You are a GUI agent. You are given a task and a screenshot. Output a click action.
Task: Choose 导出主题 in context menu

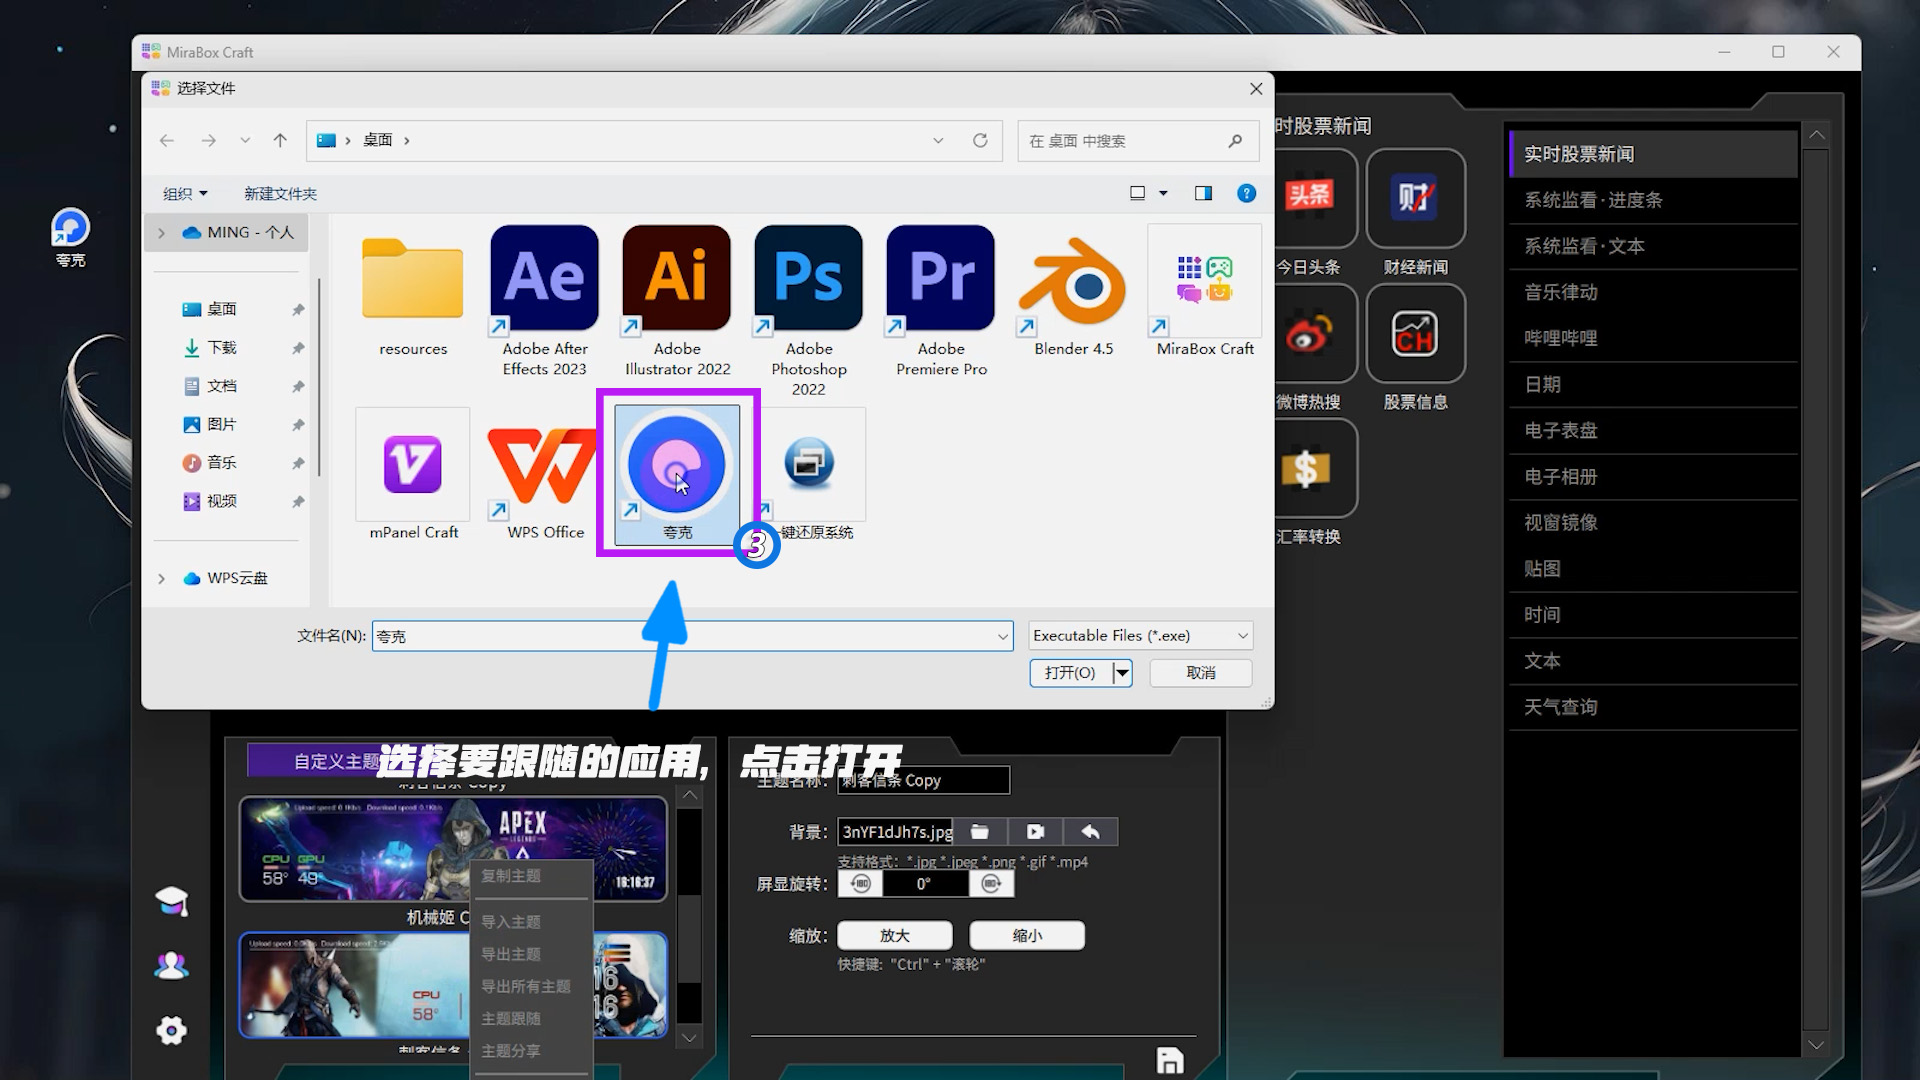[x=511, y=954]
